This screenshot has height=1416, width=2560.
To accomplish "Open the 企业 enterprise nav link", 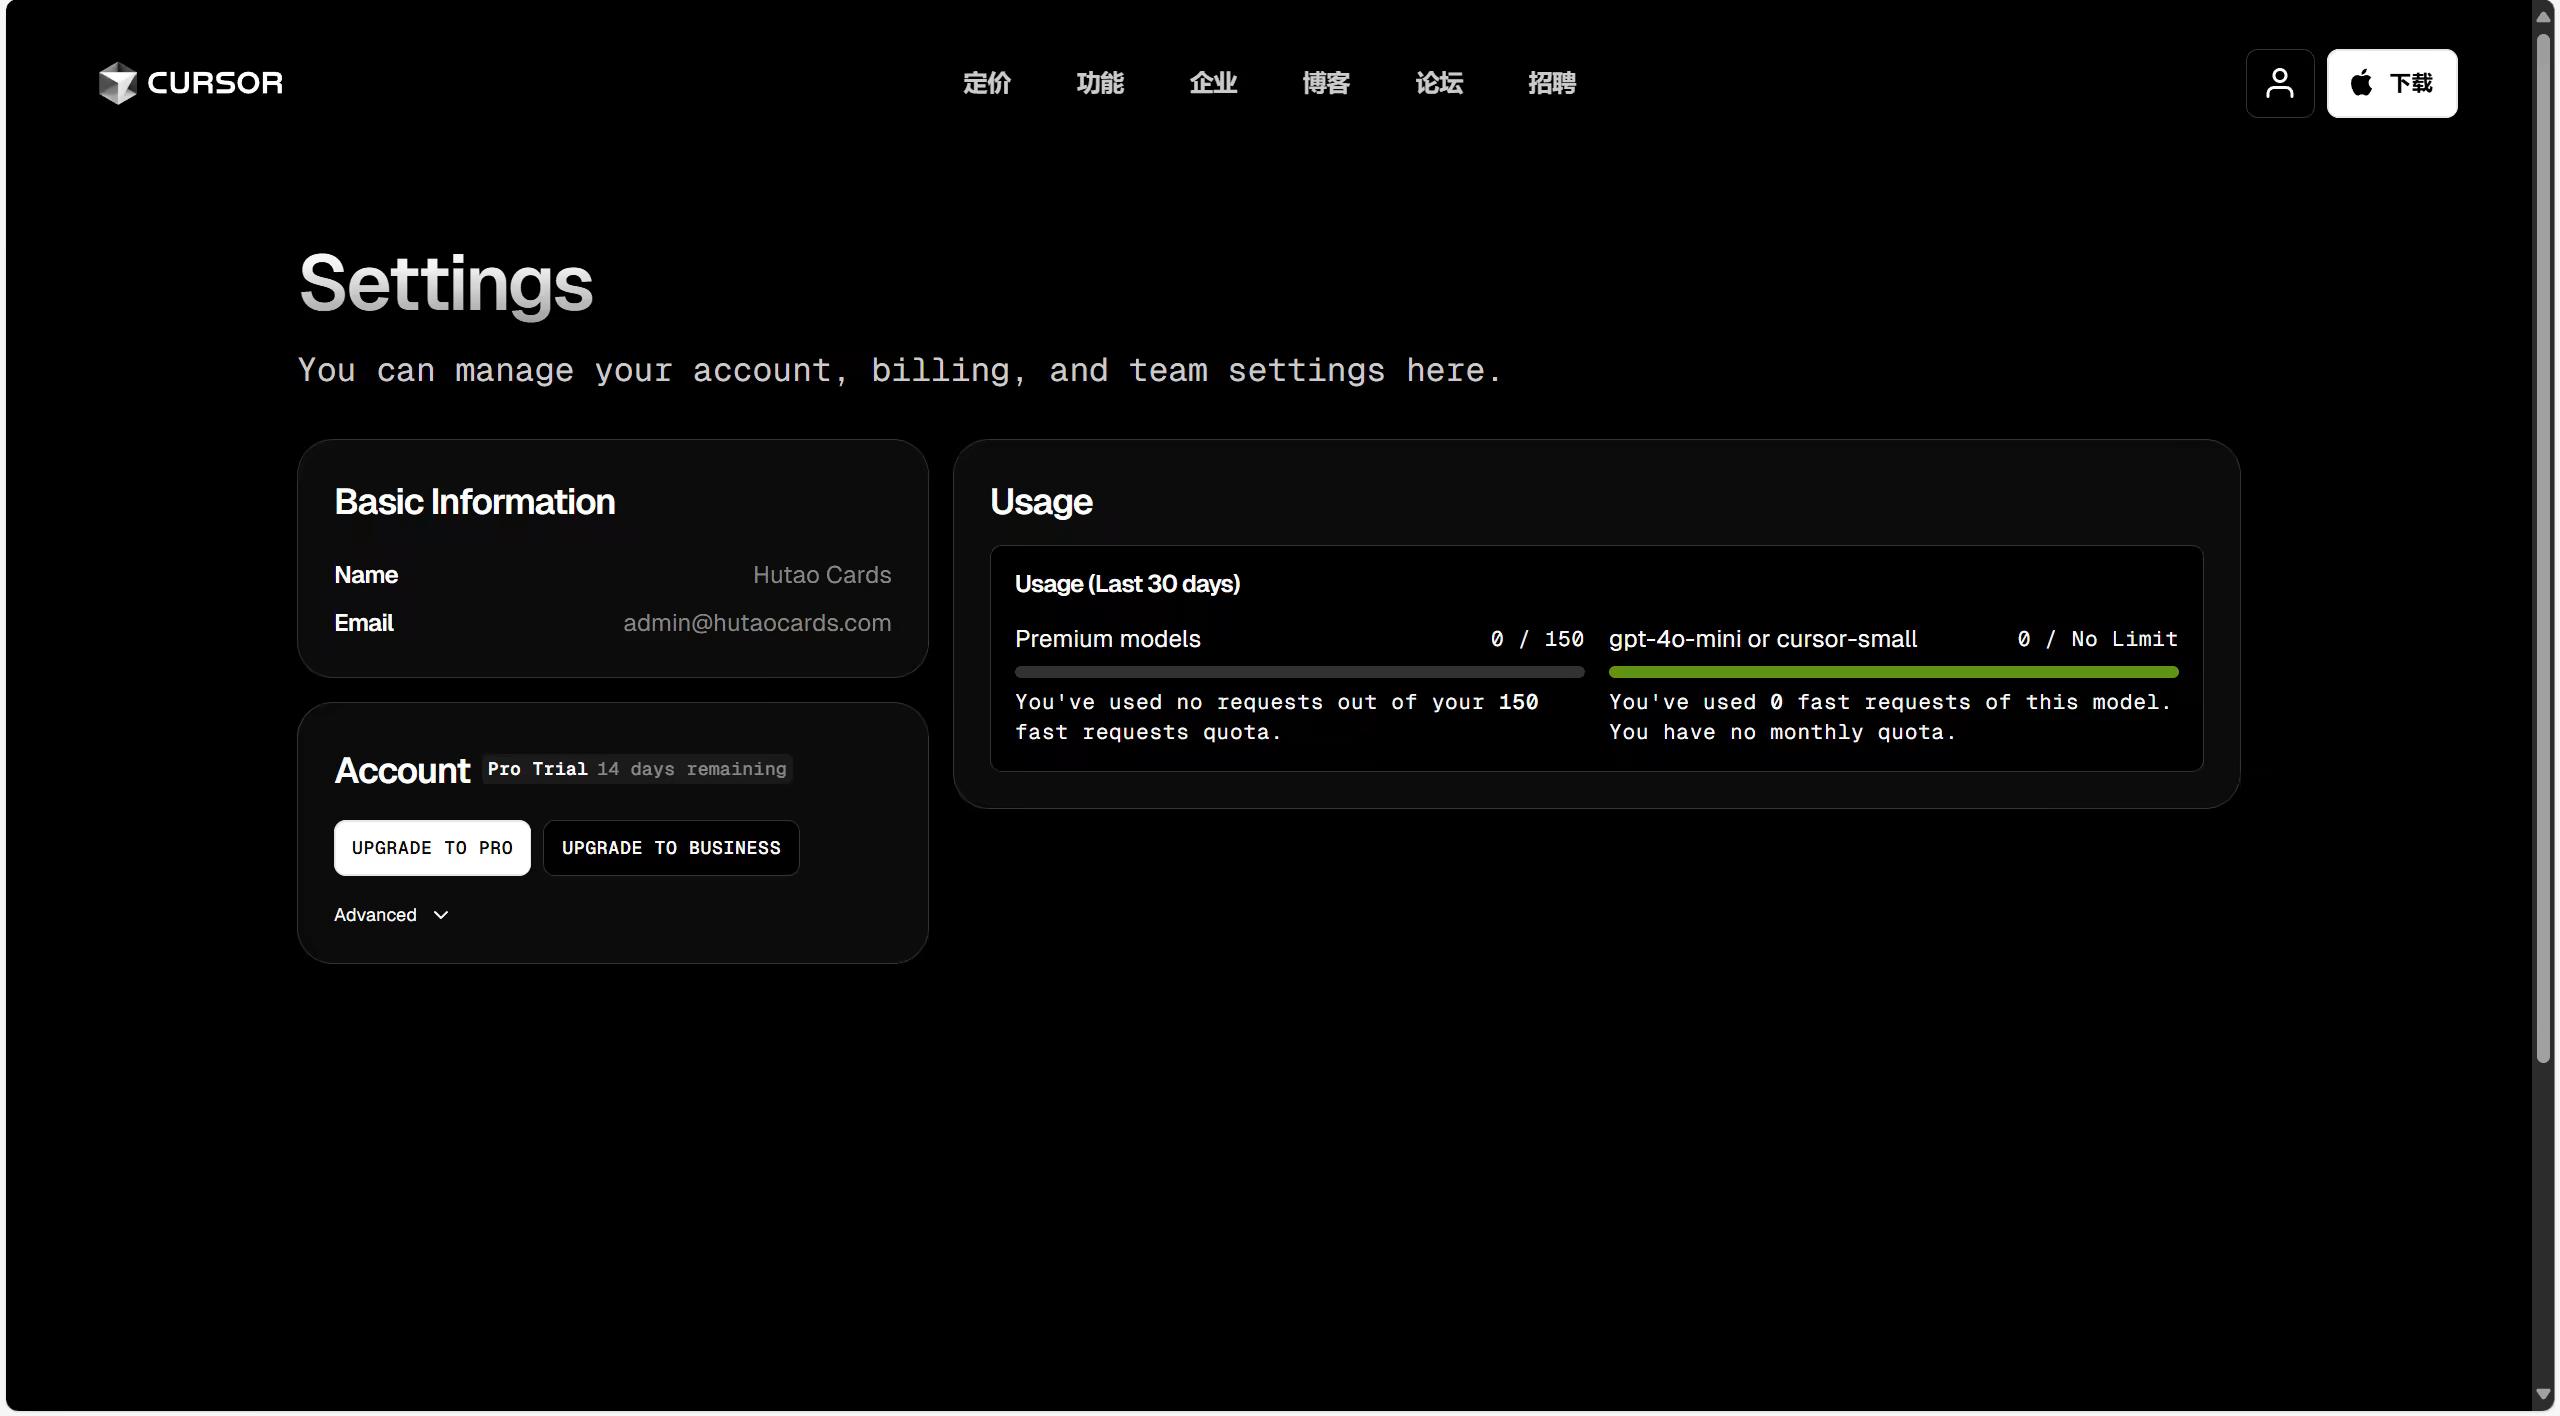I will (1212, 83).
